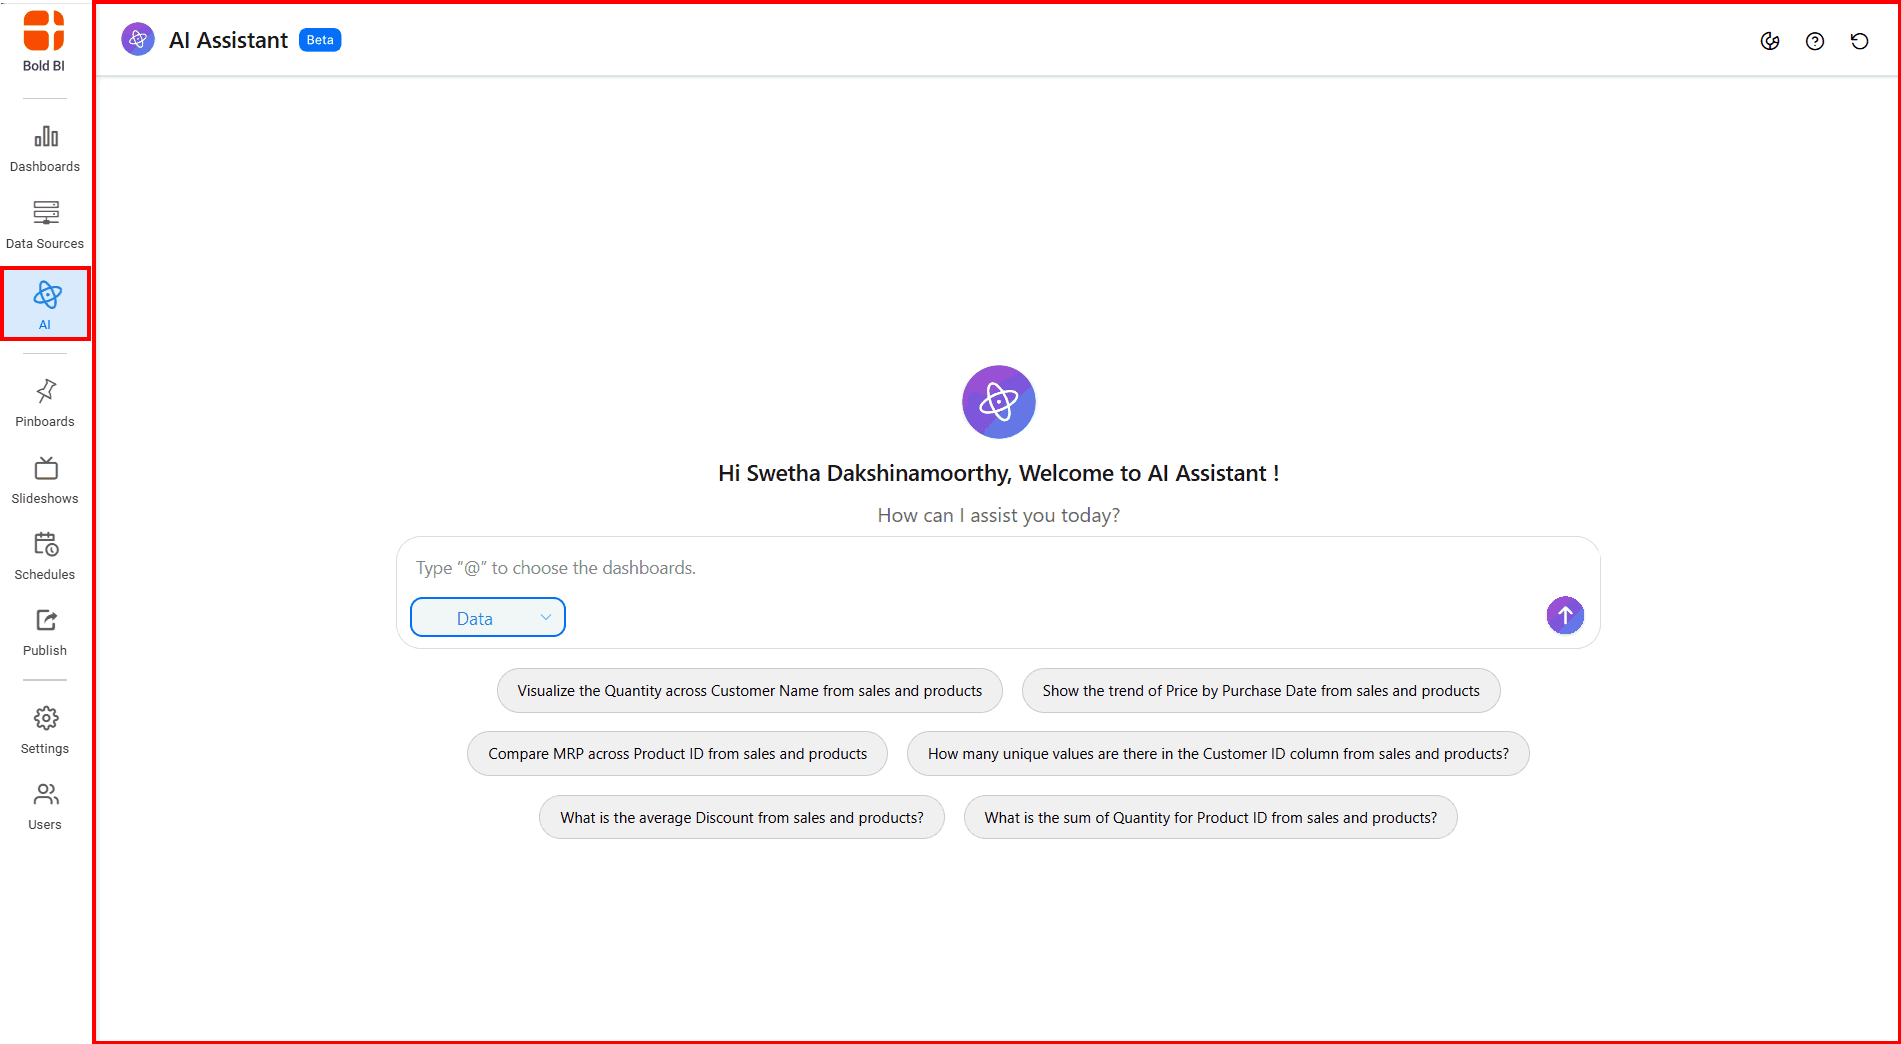This screenshot has height=1044, width=1901.
Task: Click the AI Assistant header logo icon
Action: (x=138, y=39)
